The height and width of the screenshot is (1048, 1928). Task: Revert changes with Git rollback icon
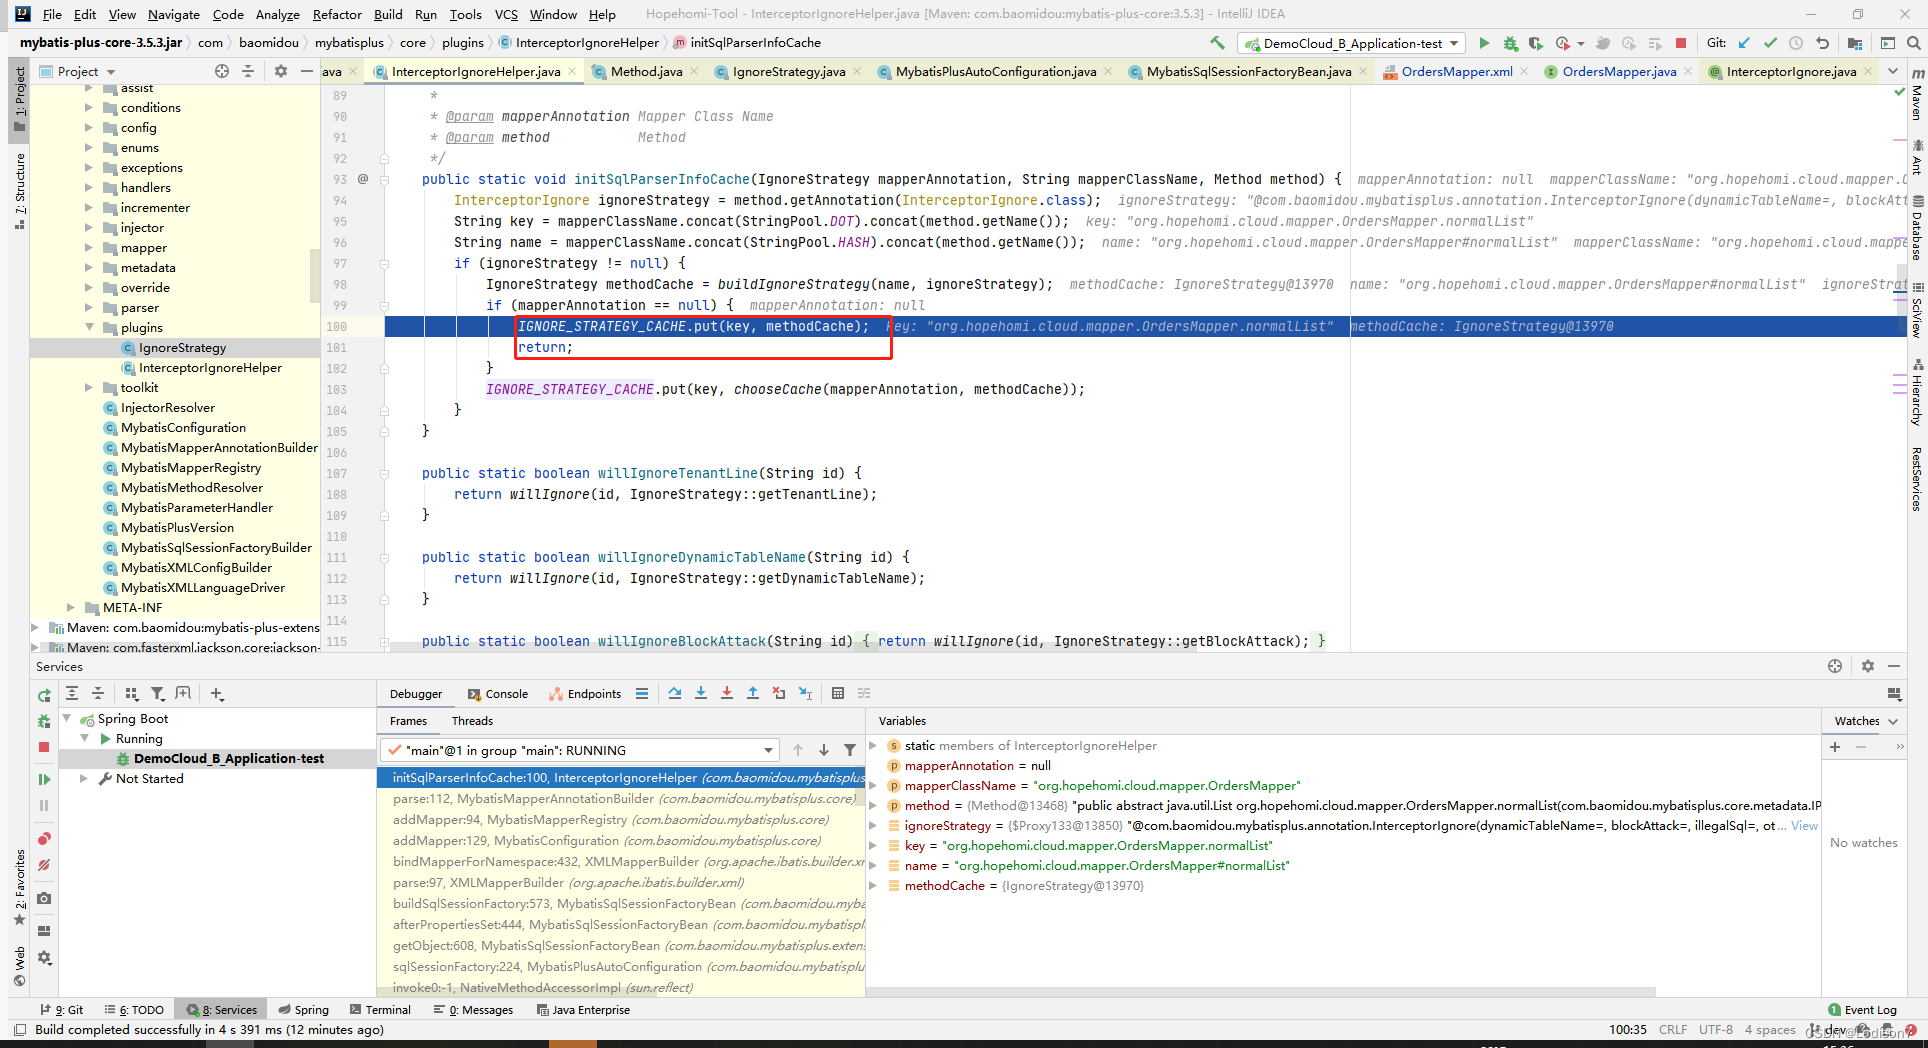(x=1823, y=43)
